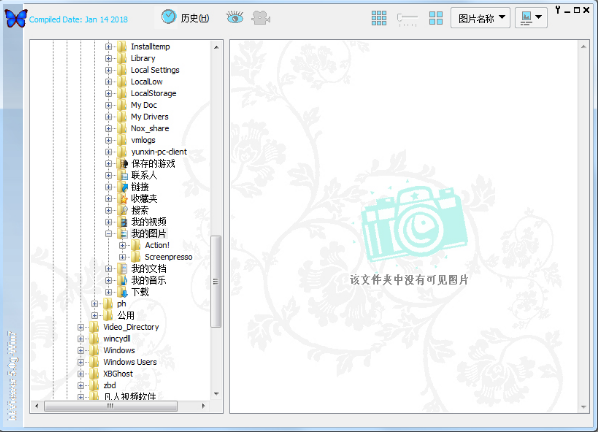Select the Windows Users folder
The image size is (599, 434).
point(130,362)
